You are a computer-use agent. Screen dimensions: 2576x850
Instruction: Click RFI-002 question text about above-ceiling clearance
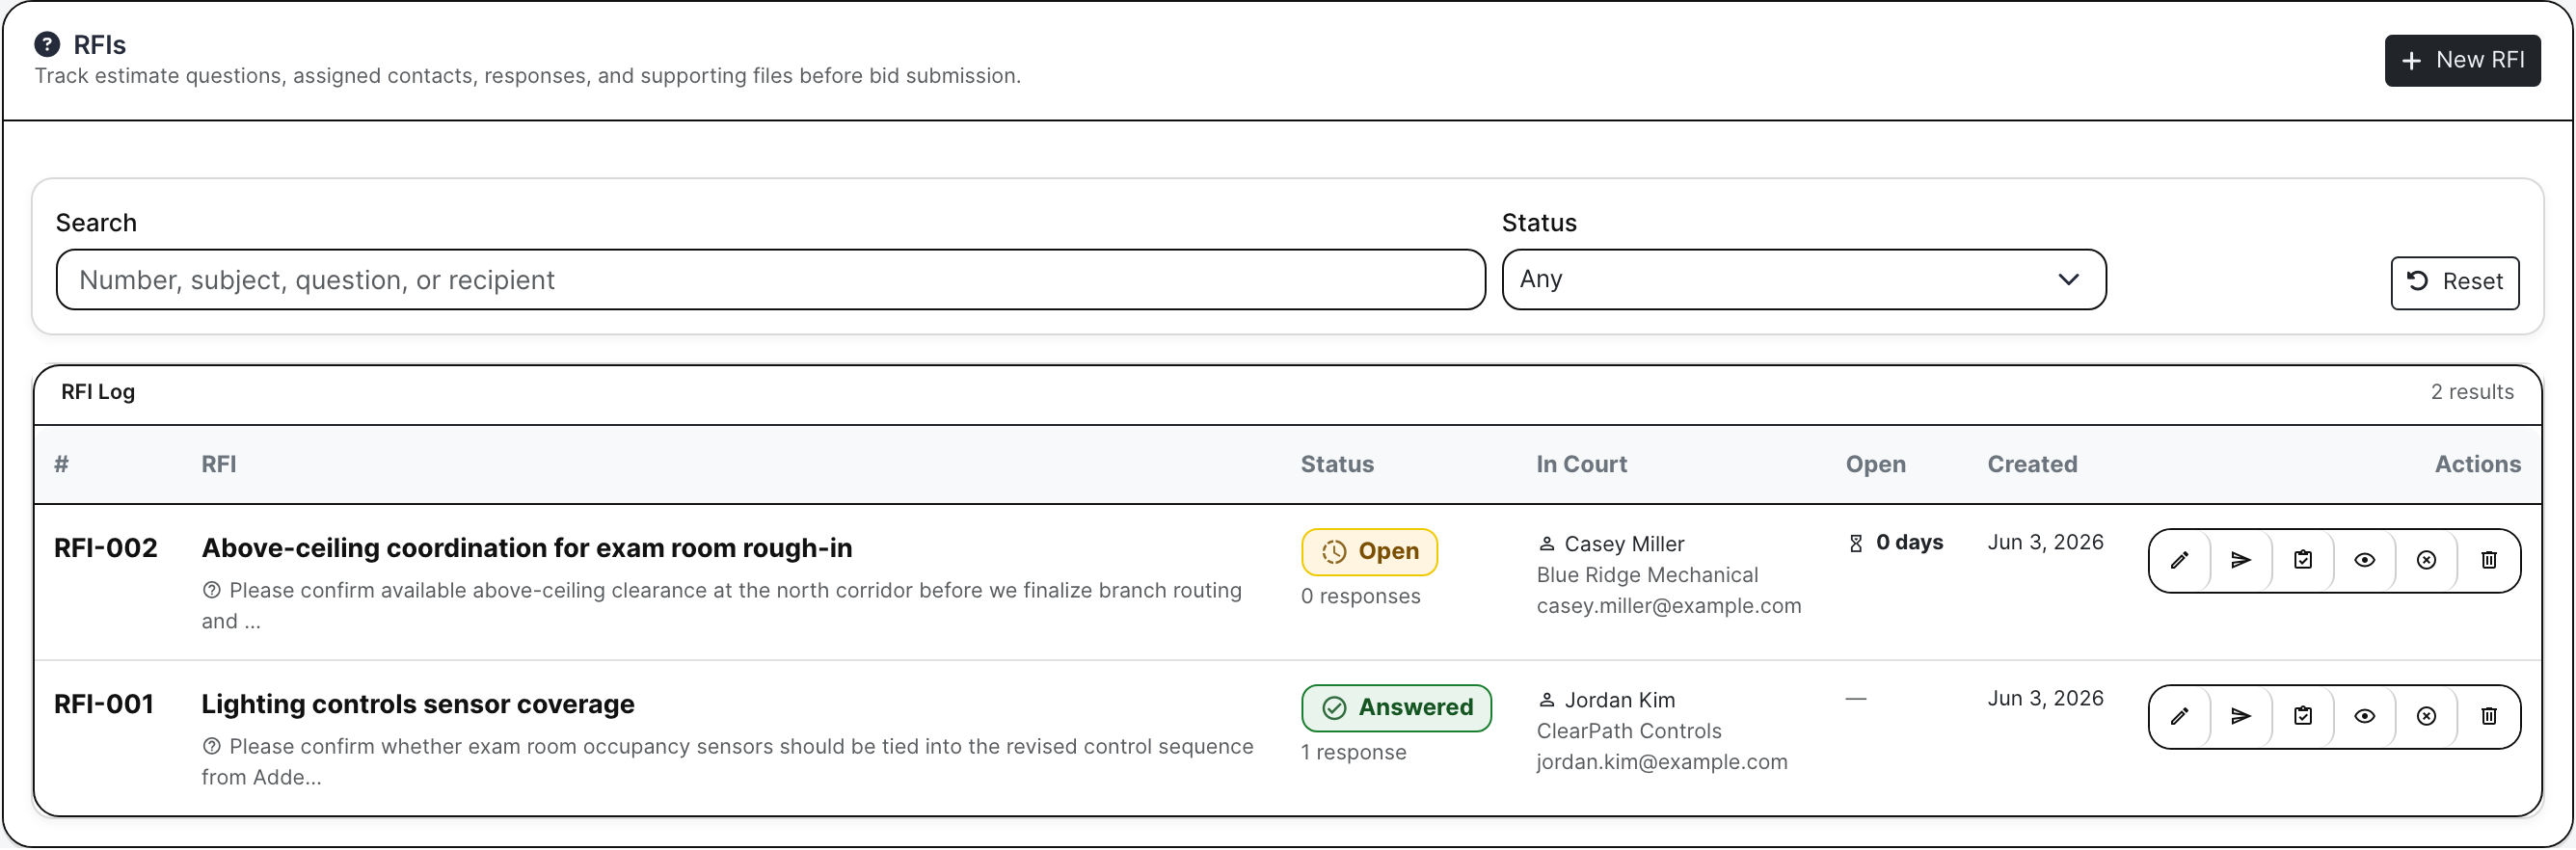[x=722, y=606]
